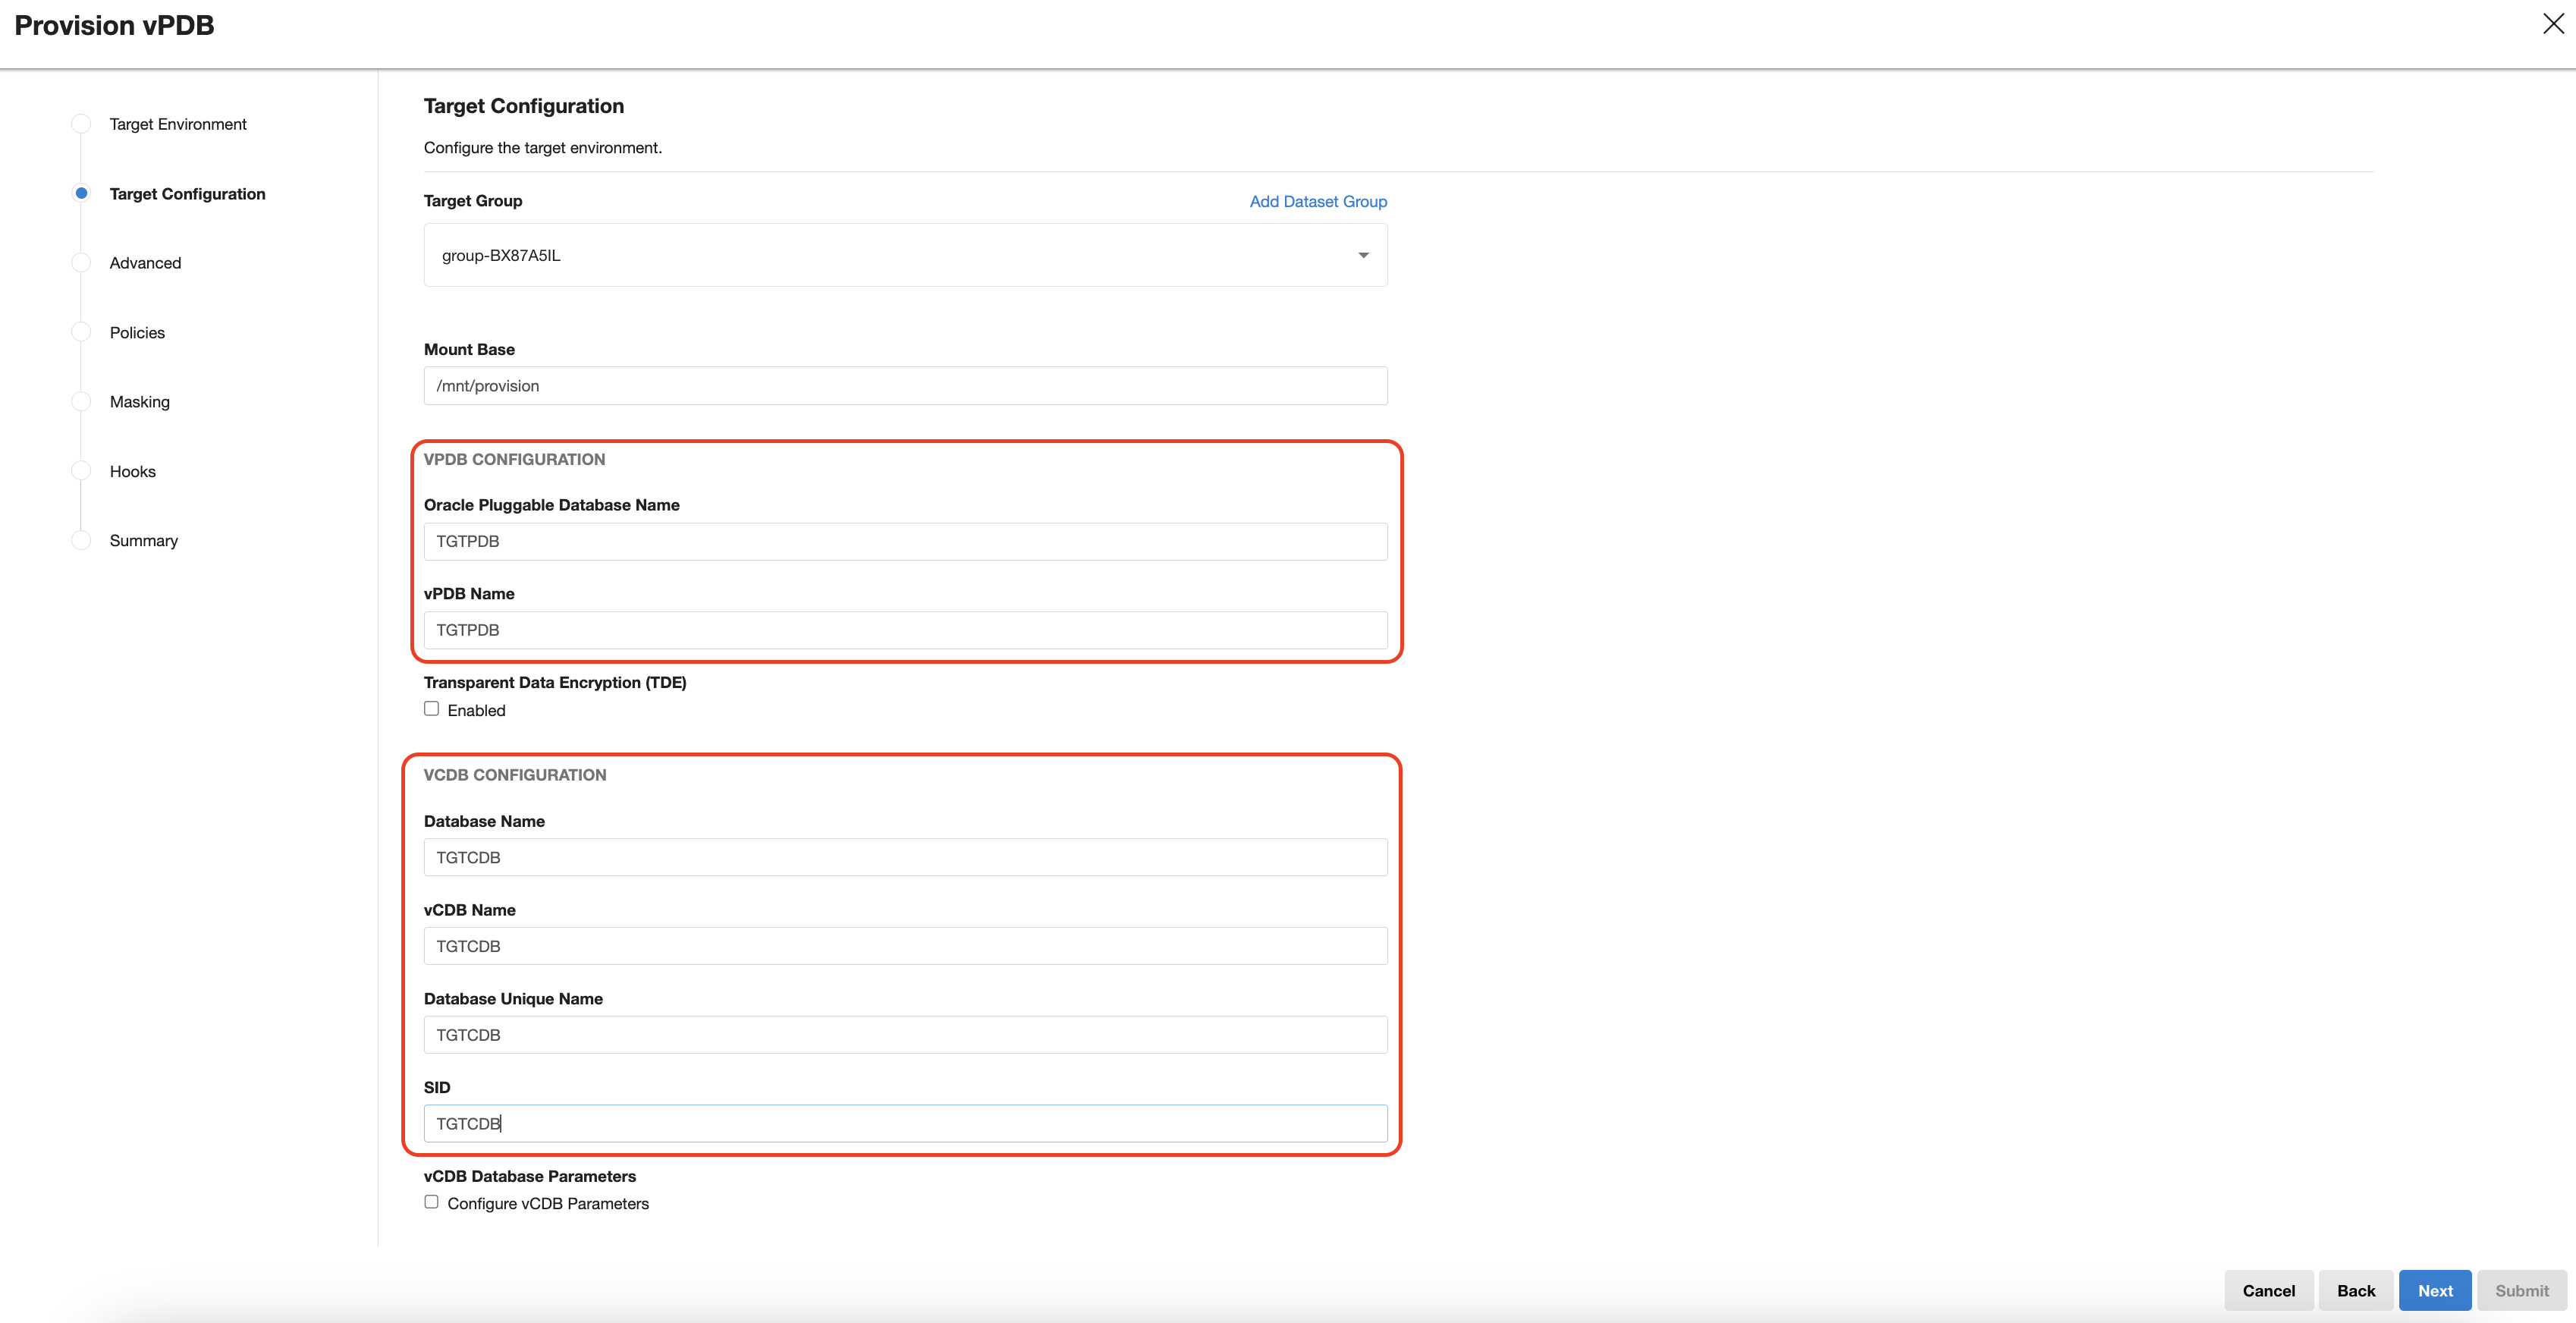2576x1323 pixels.
Task: Open the Add Dataset Group link
Action: coord(1318,201)
